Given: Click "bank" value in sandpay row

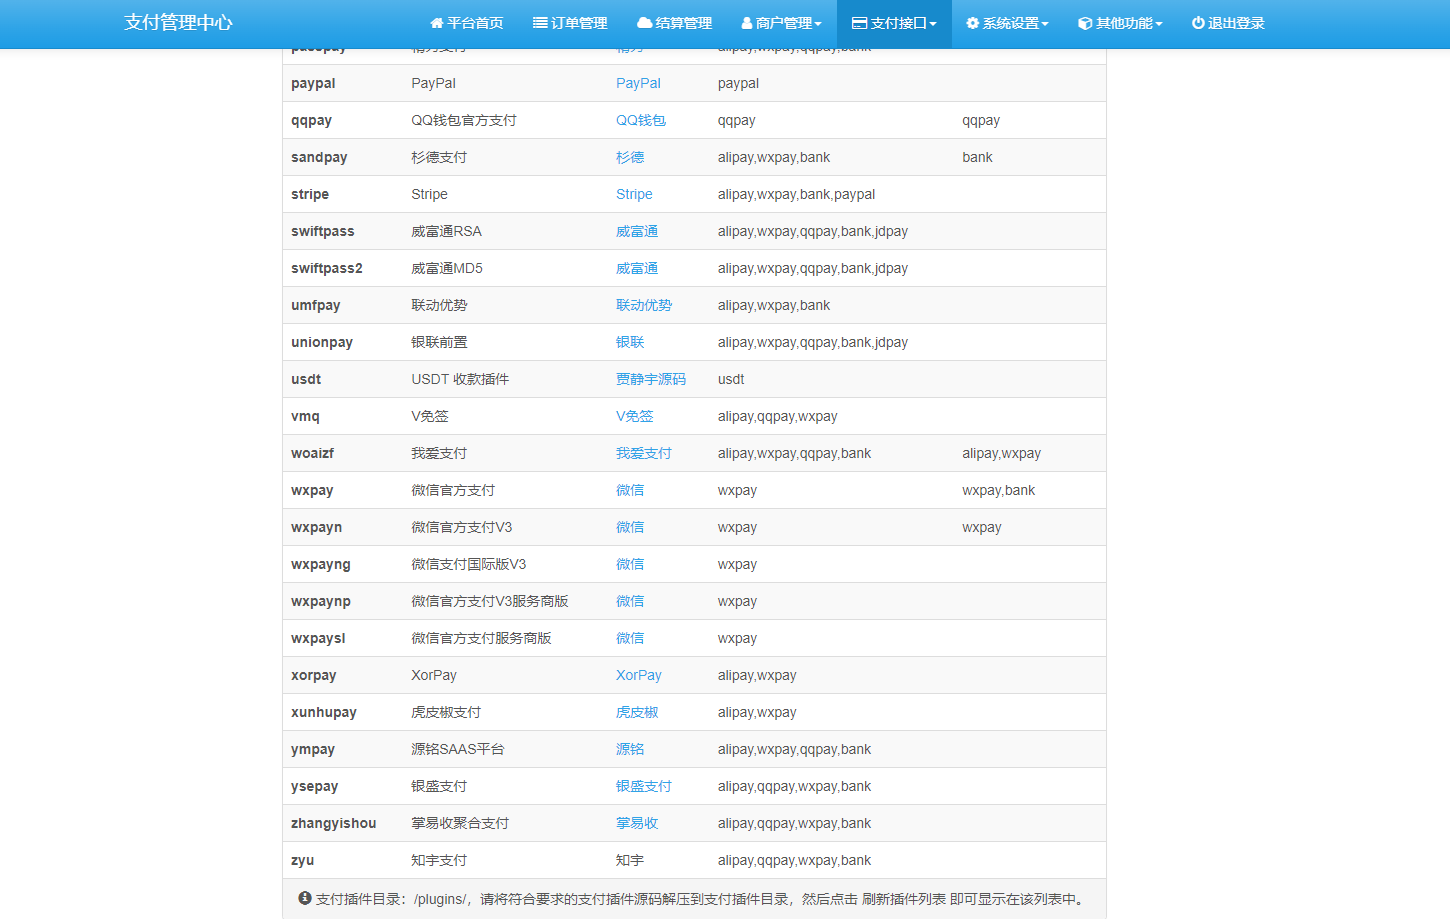Looking at the screenshot, I should coord(977,157).
